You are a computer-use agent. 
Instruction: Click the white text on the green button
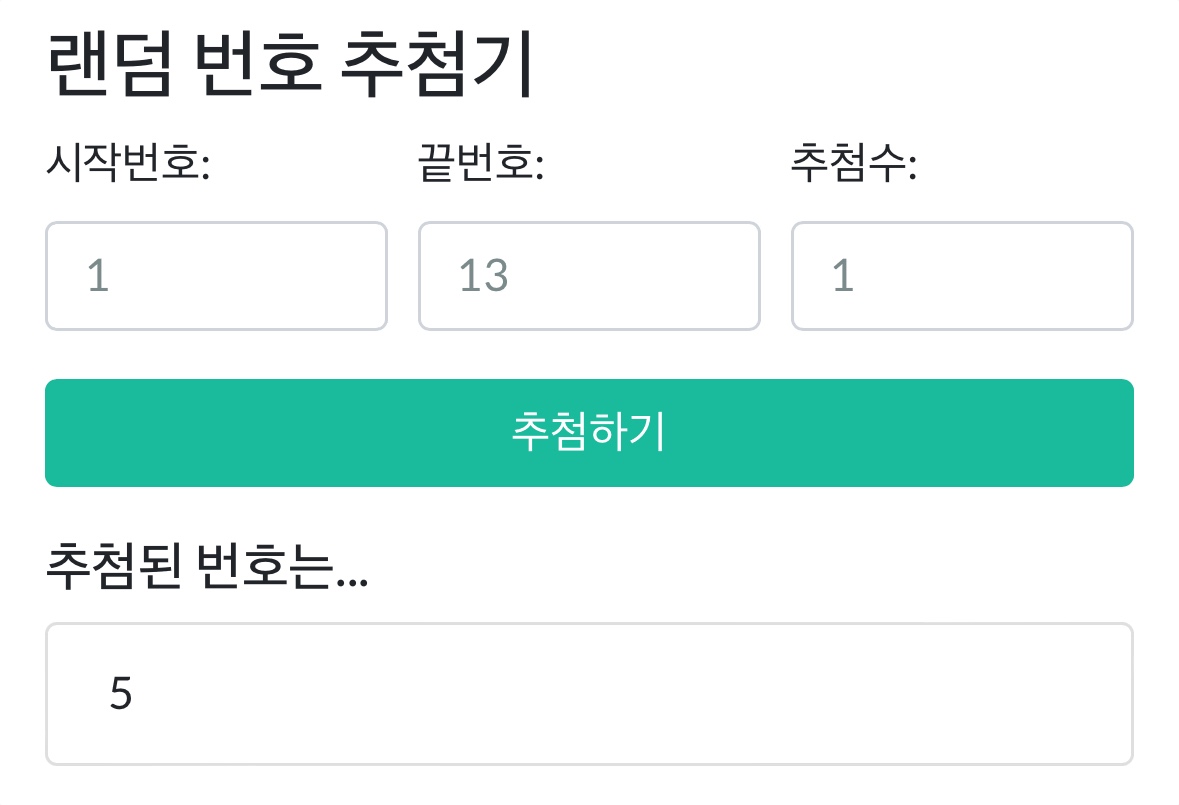[589, 433]
